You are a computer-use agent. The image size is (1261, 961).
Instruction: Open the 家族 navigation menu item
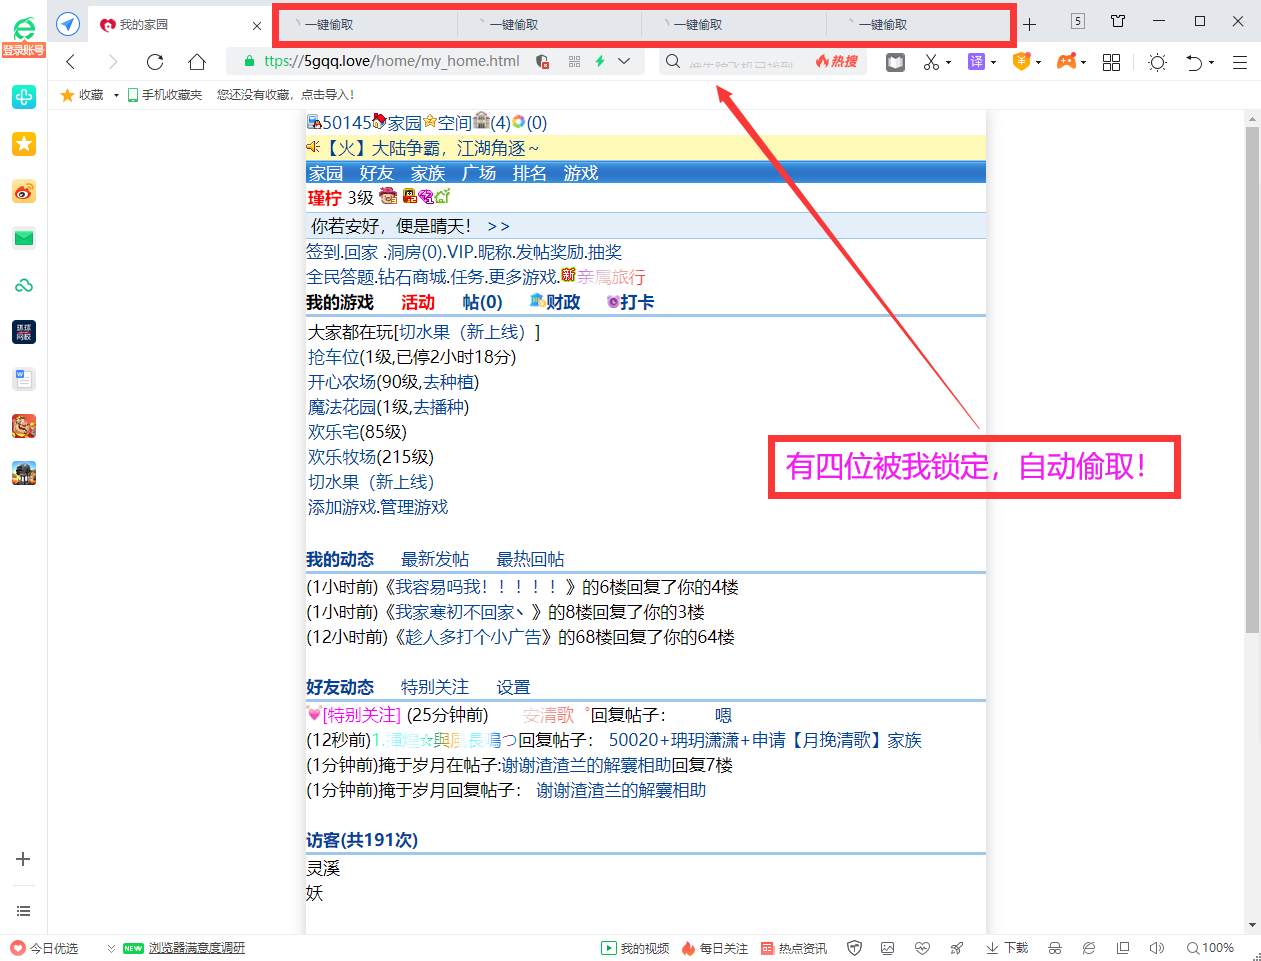point(428,173)
